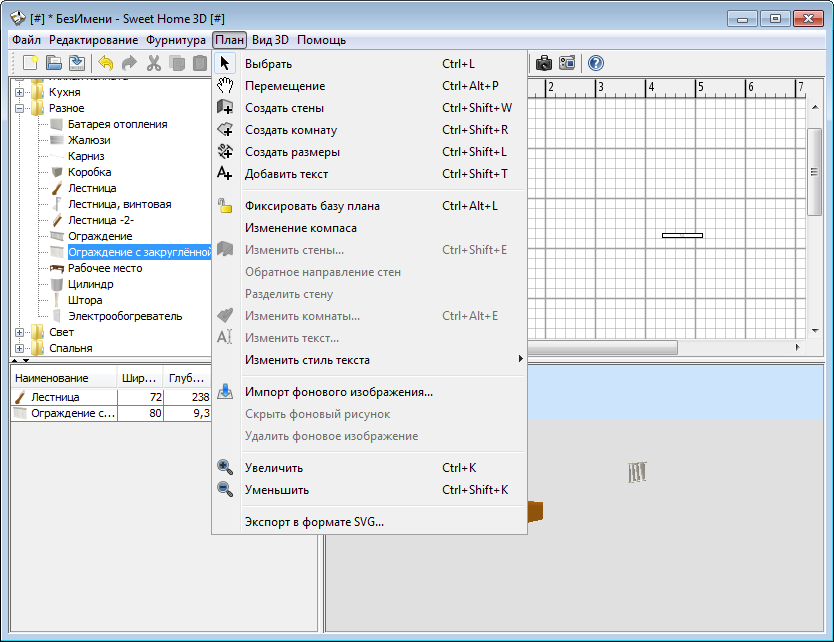The height and width of the screenshot is (642, 834).
Task: Click the hand icon beside Перемещение
Action: [225, 85]
